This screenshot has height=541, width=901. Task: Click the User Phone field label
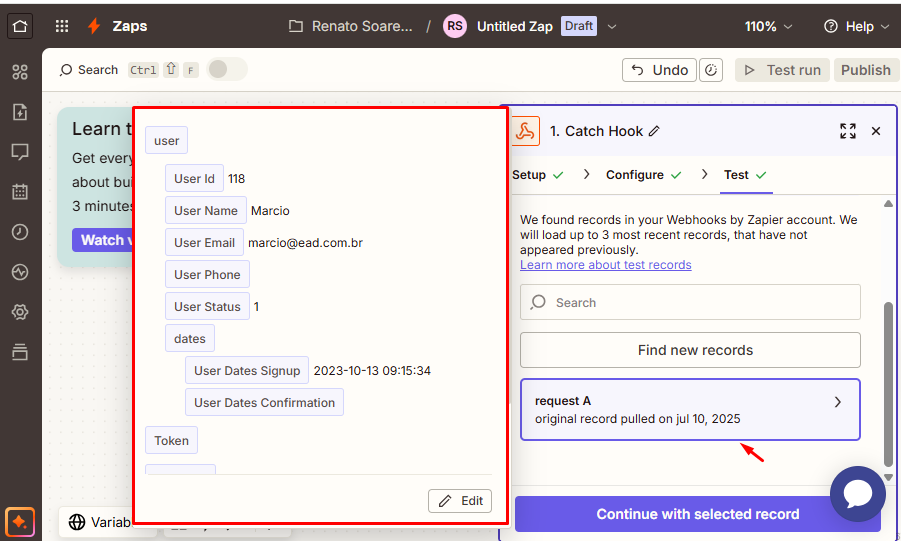(207, 274)
